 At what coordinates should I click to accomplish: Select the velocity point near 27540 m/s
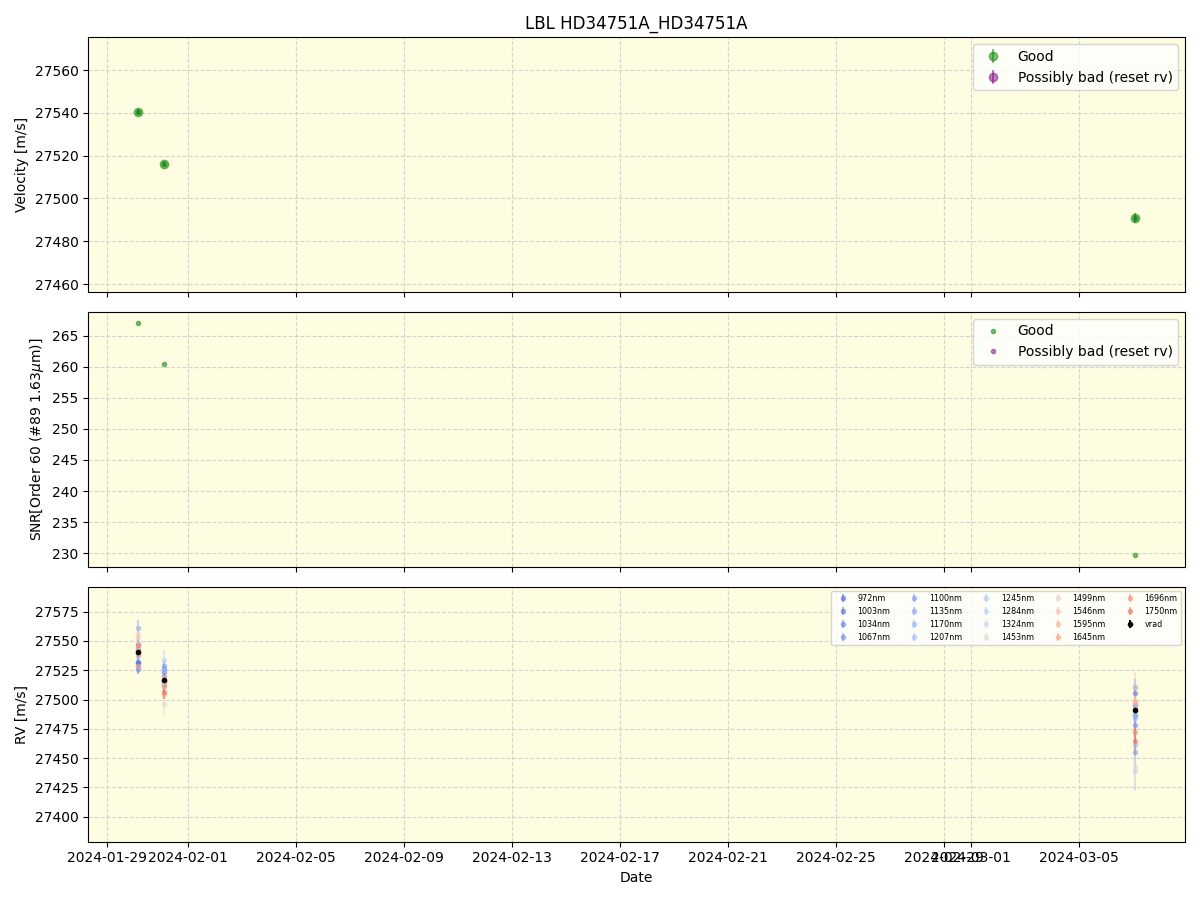pos(138,112)
